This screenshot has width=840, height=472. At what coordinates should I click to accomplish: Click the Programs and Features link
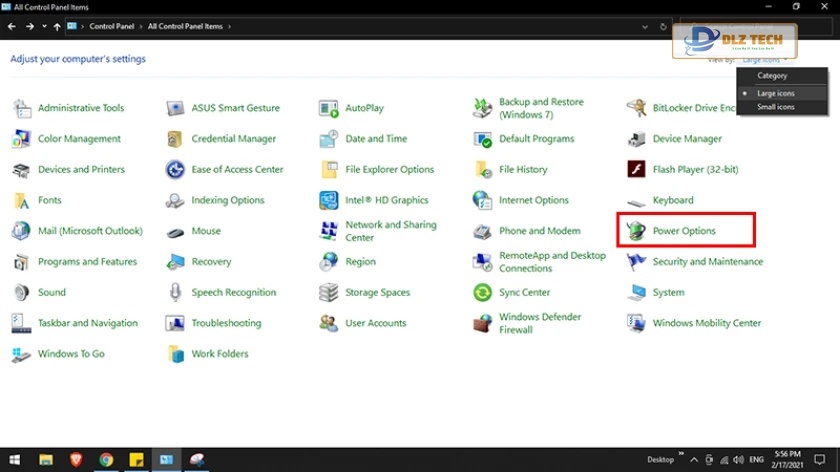click(x=87, y=262)
